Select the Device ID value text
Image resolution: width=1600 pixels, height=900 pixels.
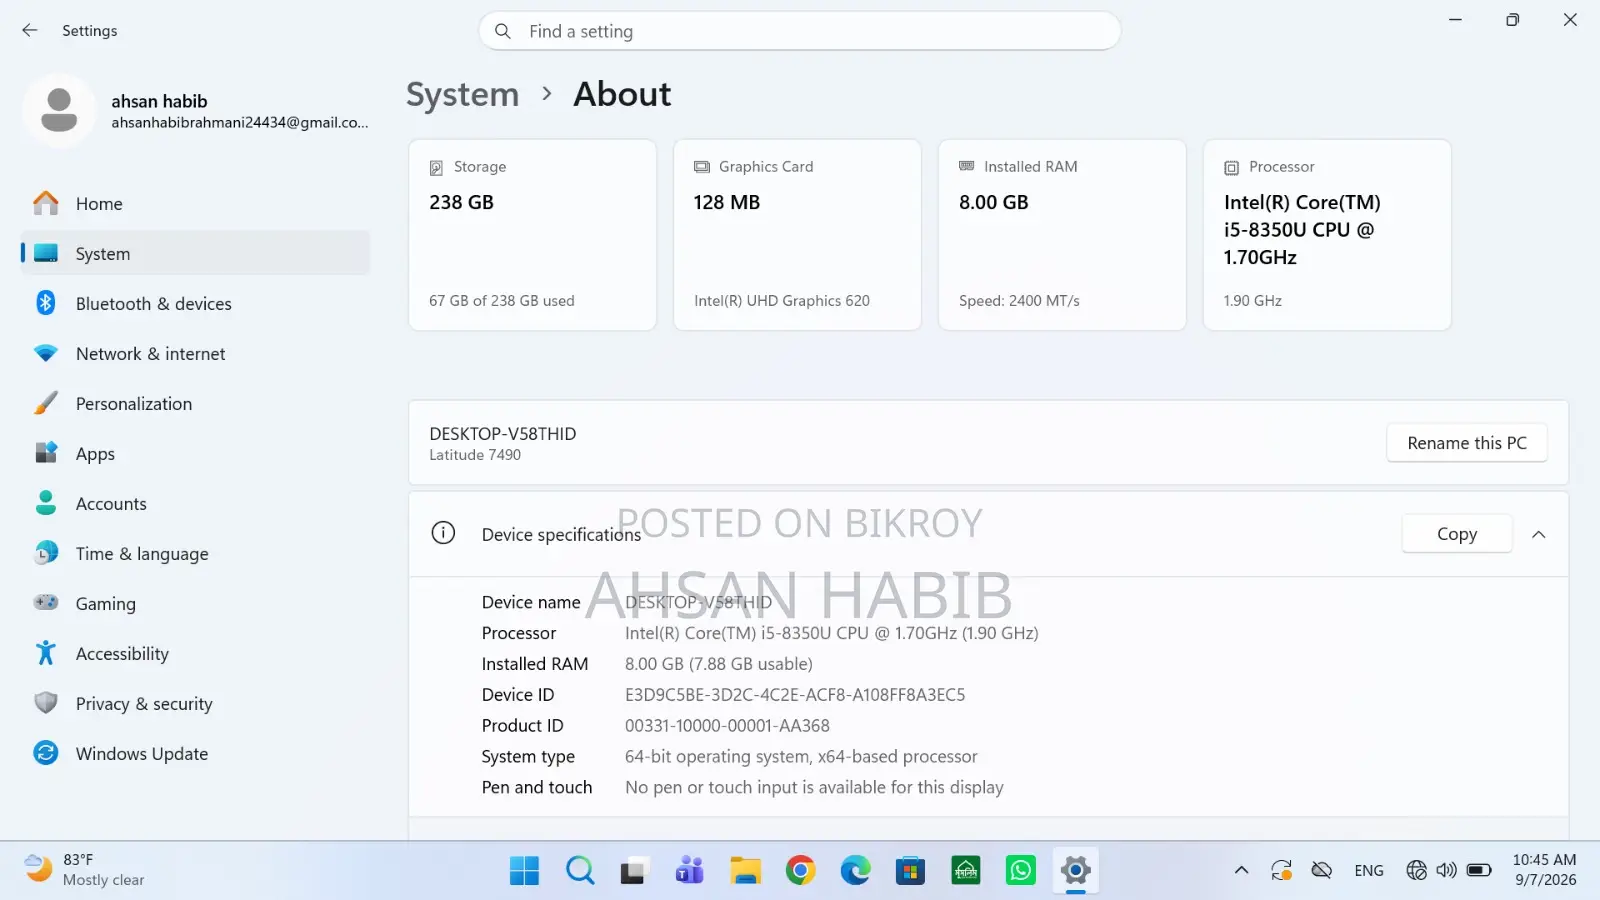pyautogui.click(x=795, y=695)
